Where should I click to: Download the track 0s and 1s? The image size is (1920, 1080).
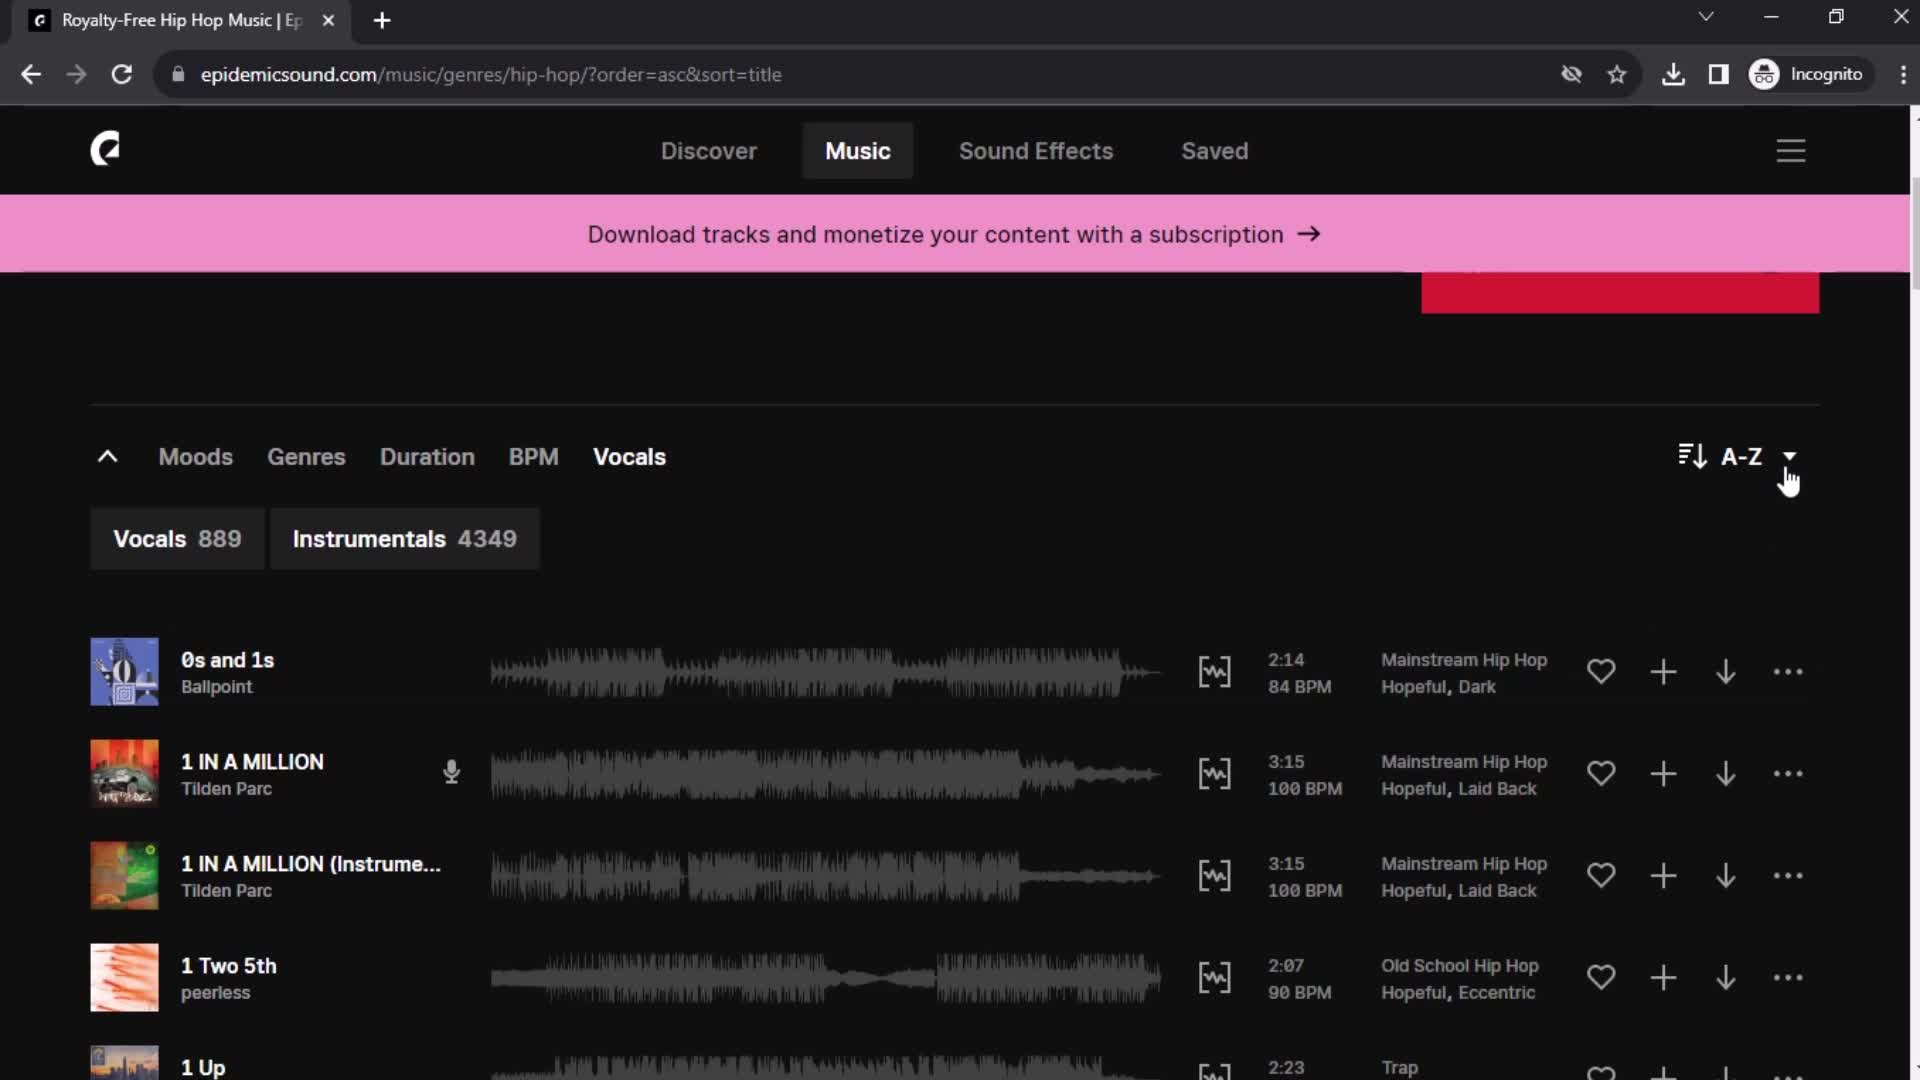(x=1726, y=672)
